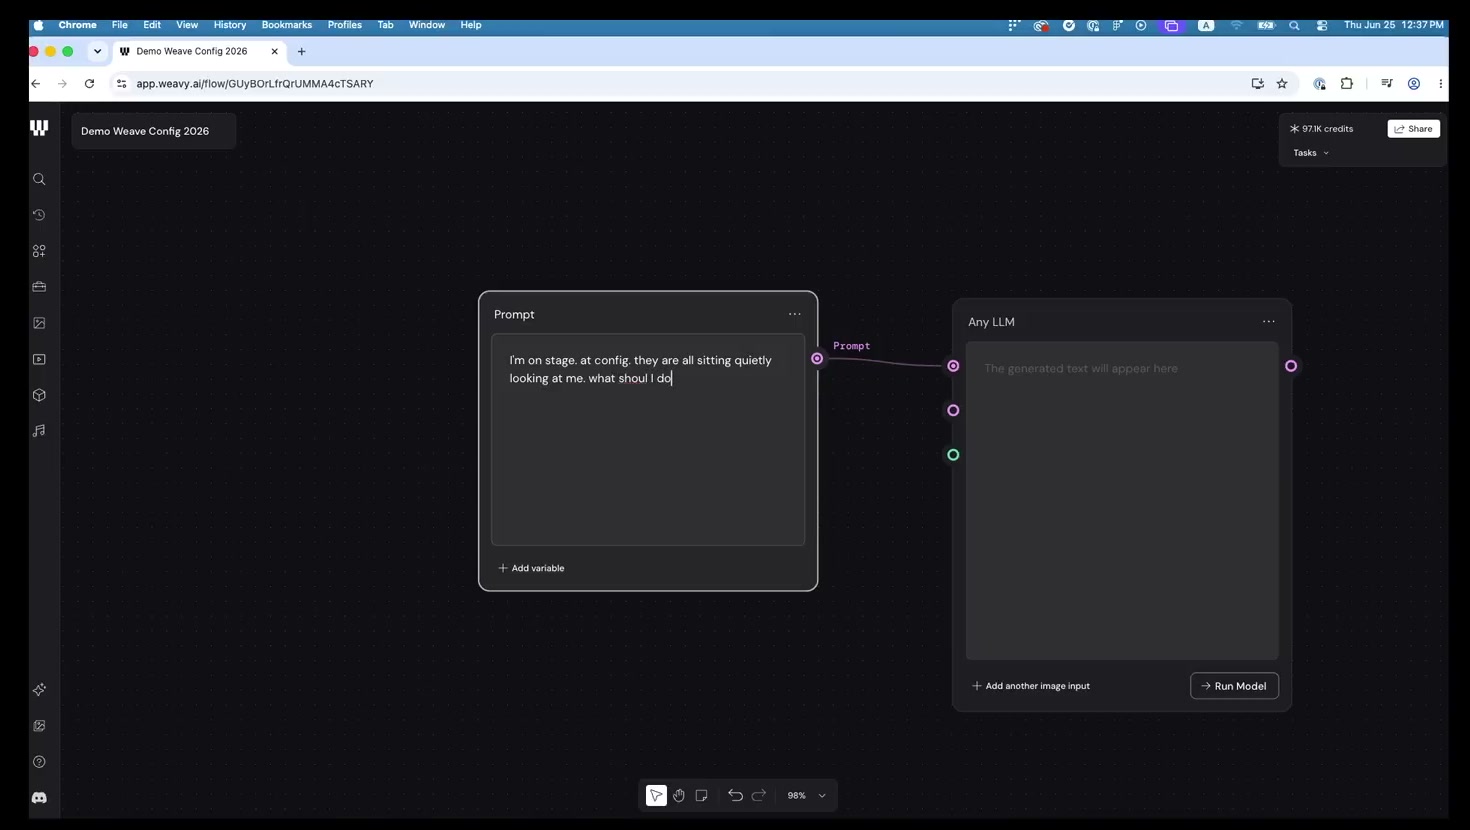The image size is (1470, 830).
Task: Click the sparkle icon in lower sidebar
Action: coord(39,690)
